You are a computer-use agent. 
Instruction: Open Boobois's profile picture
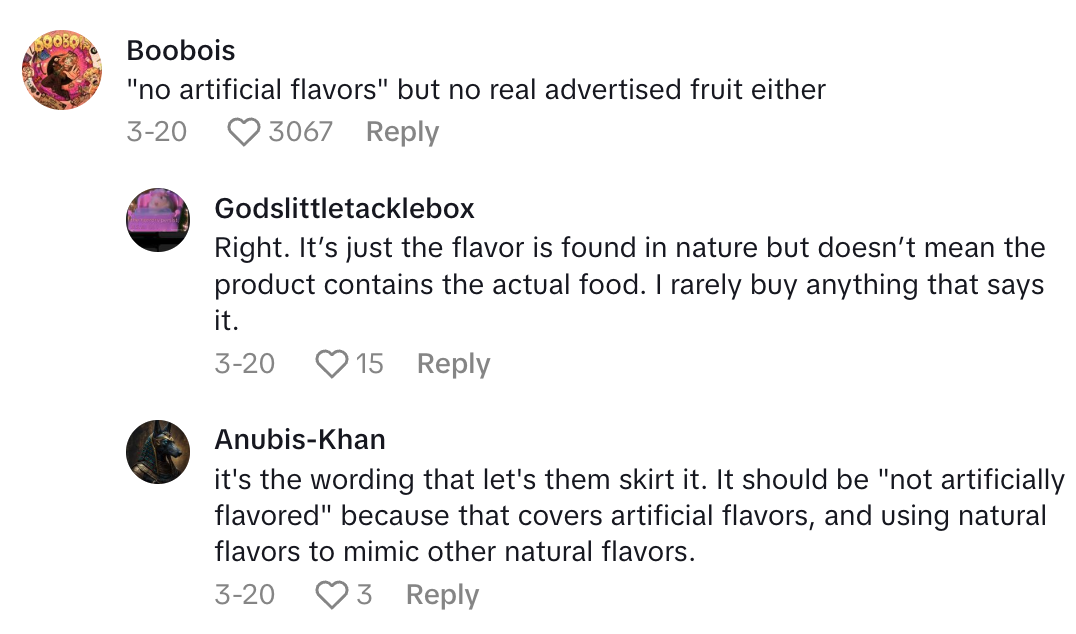pyautogui.click(x=63, y=70)
